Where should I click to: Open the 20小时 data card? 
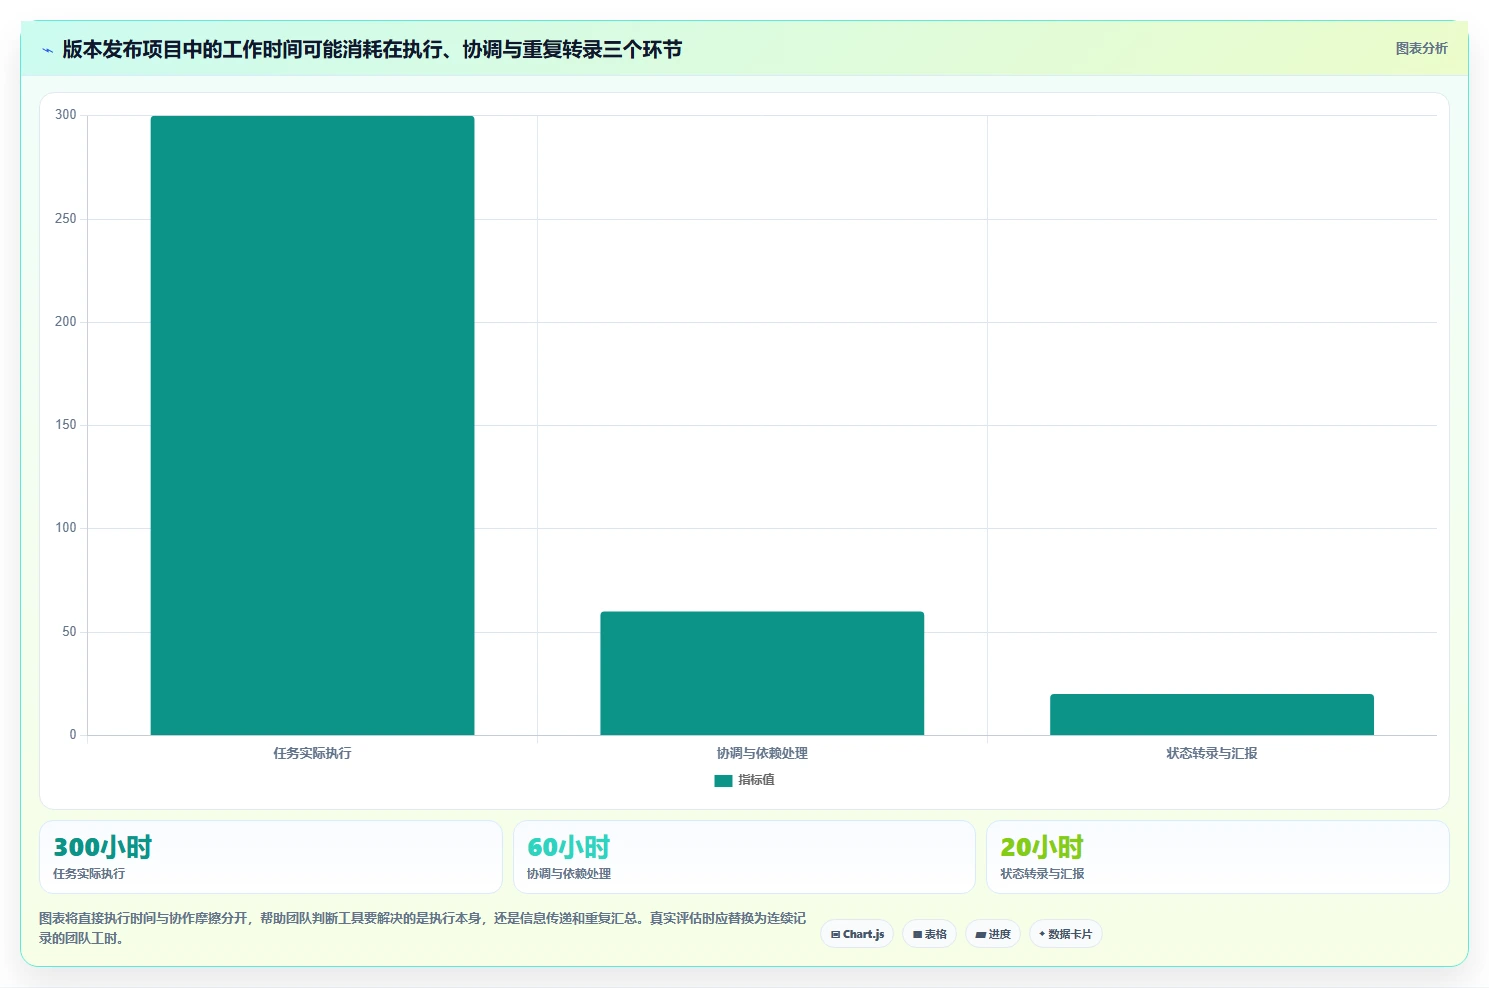[1218, 857]
